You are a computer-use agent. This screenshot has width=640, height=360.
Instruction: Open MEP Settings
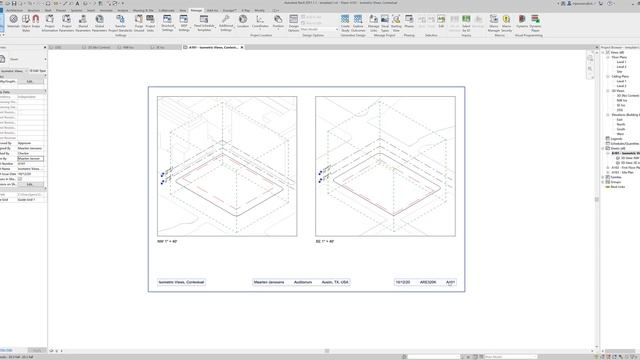[x=184, y=22]
